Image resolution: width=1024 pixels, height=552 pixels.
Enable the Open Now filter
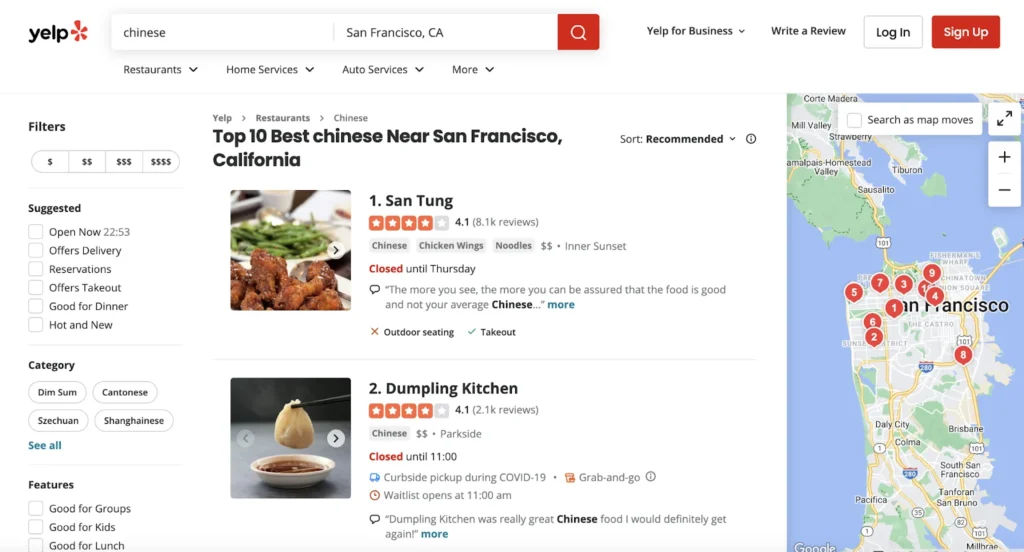36,232
